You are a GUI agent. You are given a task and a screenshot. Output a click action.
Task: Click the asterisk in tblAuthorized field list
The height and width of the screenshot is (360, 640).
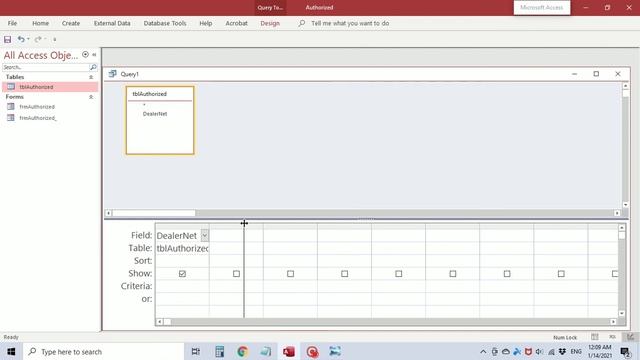144,105
